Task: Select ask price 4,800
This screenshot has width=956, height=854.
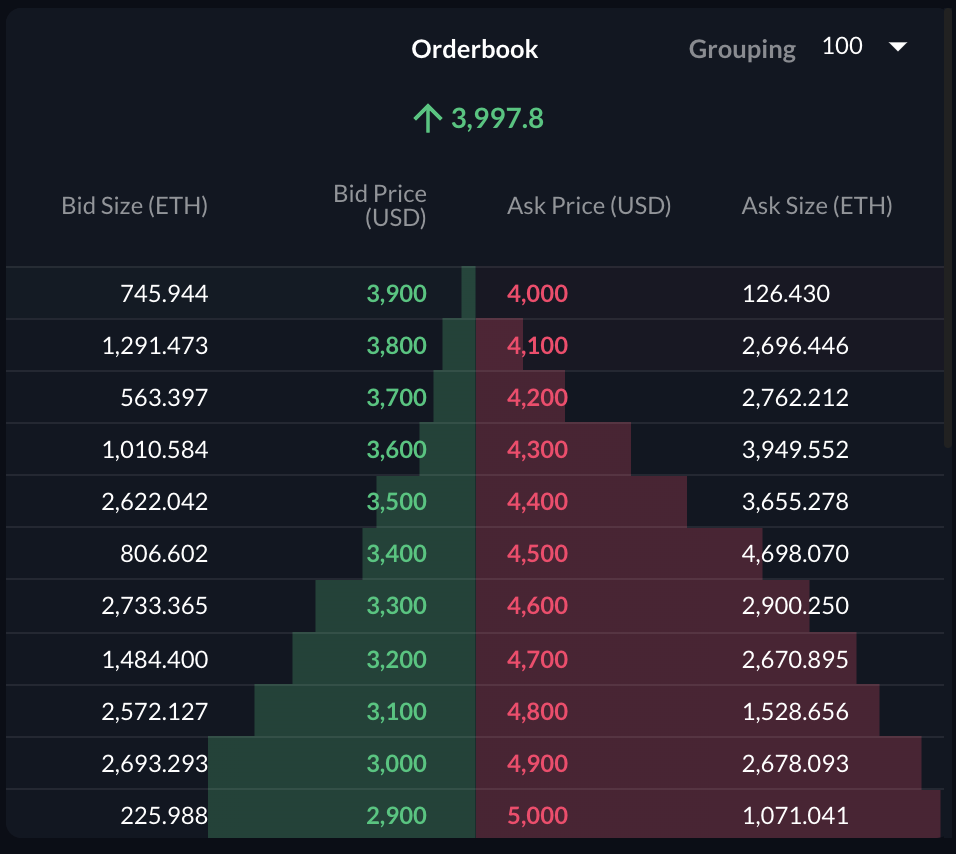Action: pos(537,711)
